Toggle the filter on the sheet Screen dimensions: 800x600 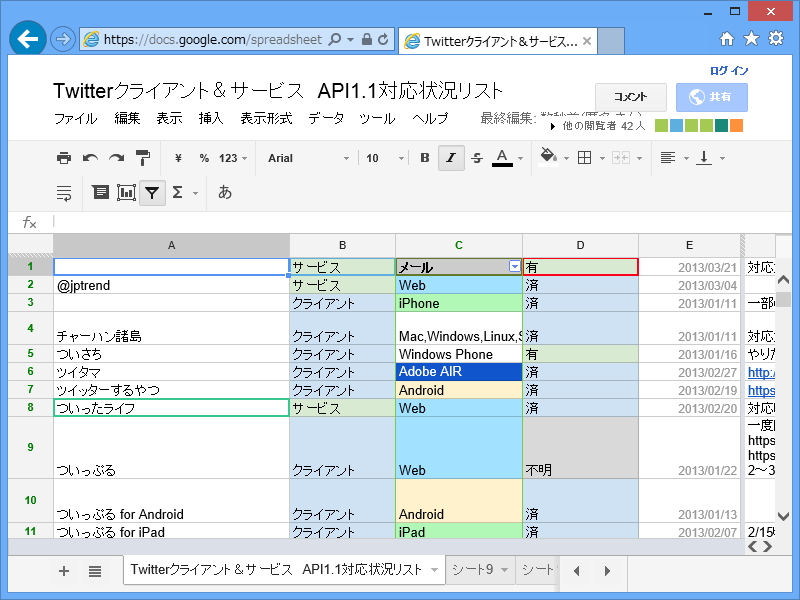point(152,193)
